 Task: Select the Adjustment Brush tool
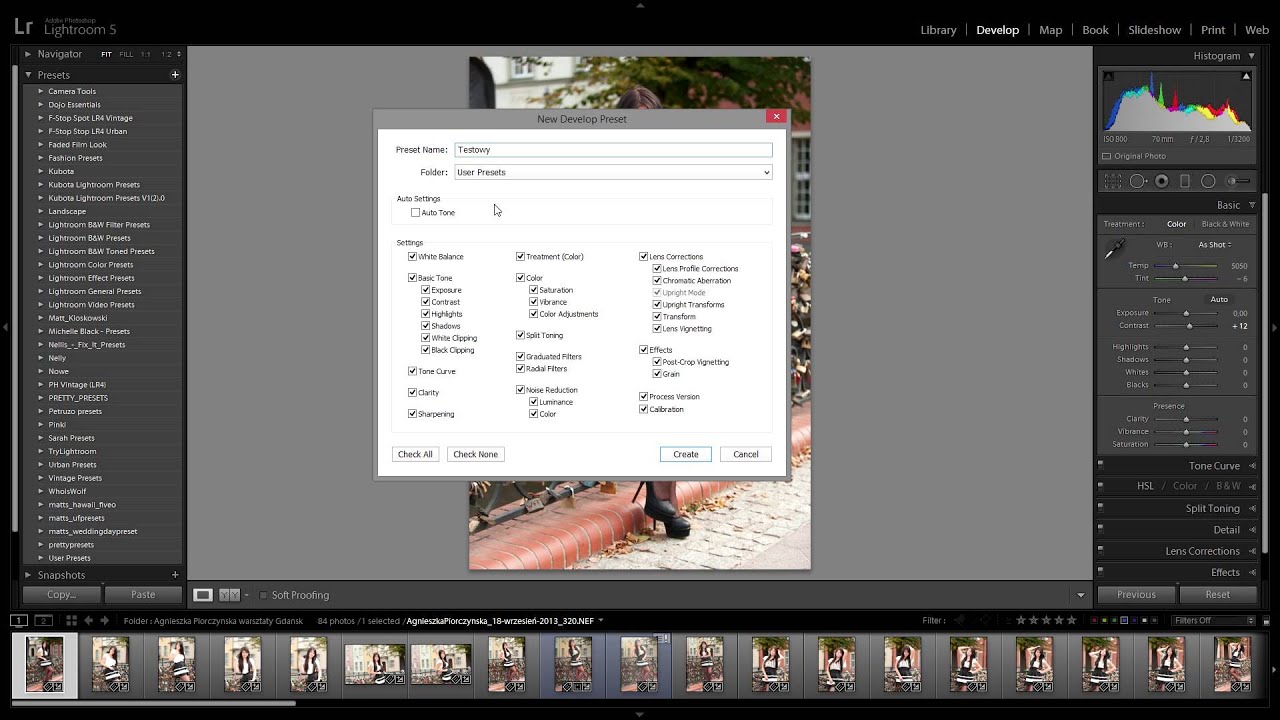[1239, 181]
